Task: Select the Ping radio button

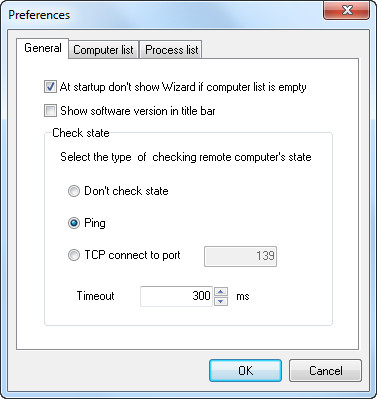Action: 74,223
